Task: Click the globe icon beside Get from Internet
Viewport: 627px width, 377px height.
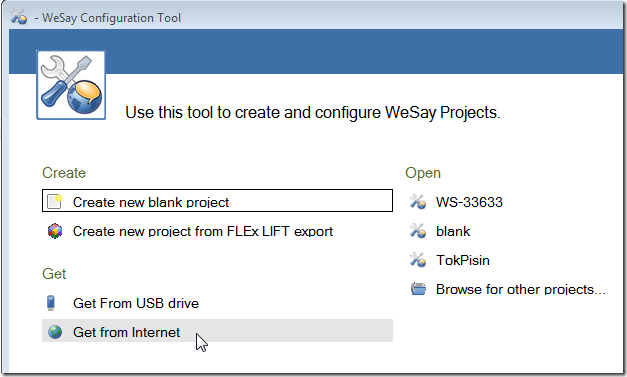Action: (55, 332)
